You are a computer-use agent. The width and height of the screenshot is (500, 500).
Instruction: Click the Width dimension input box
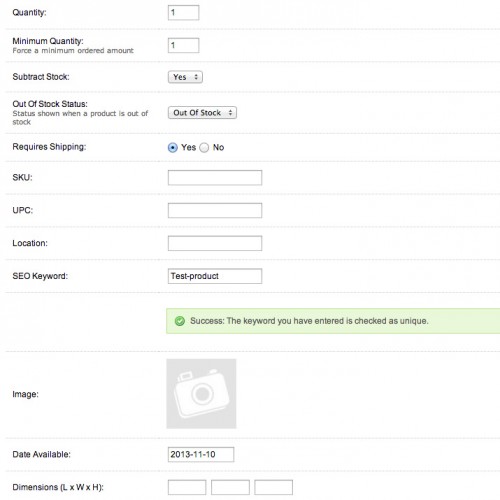230,487
